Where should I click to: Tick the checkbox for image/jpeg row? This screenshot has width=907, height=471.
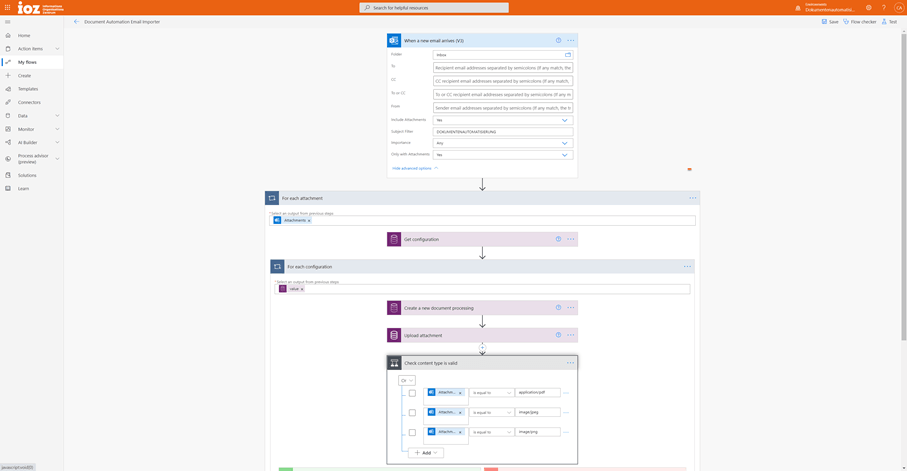point(412,413)
